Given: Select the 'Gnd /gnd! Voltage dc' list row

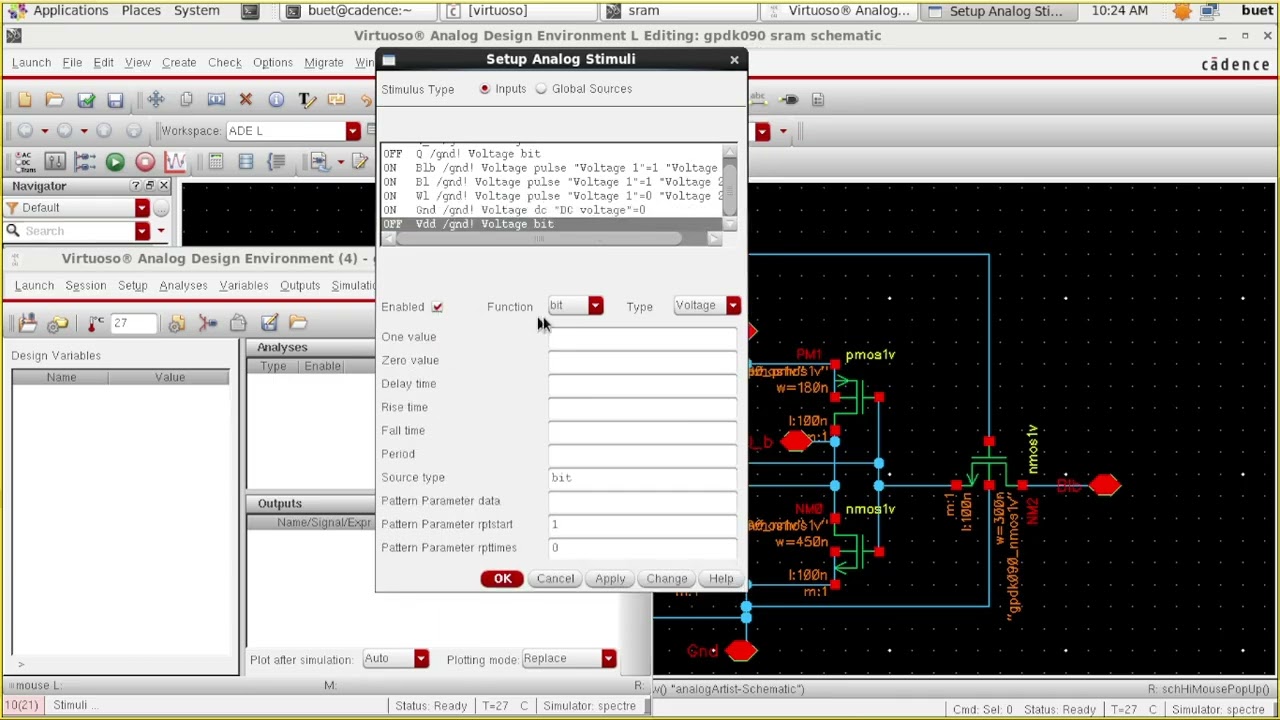Looking at the screenshot, I should 551,210.
